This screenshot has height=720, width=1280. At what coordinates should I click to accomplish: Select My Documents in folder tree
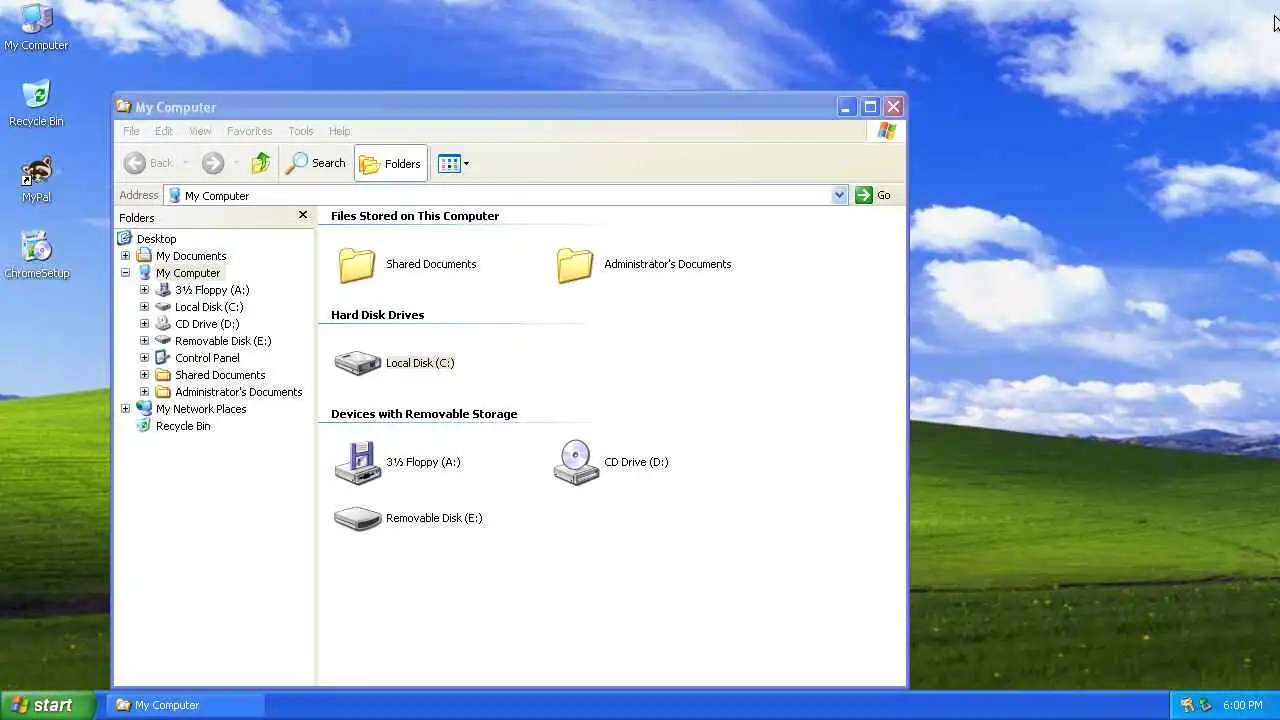(191, 256)
